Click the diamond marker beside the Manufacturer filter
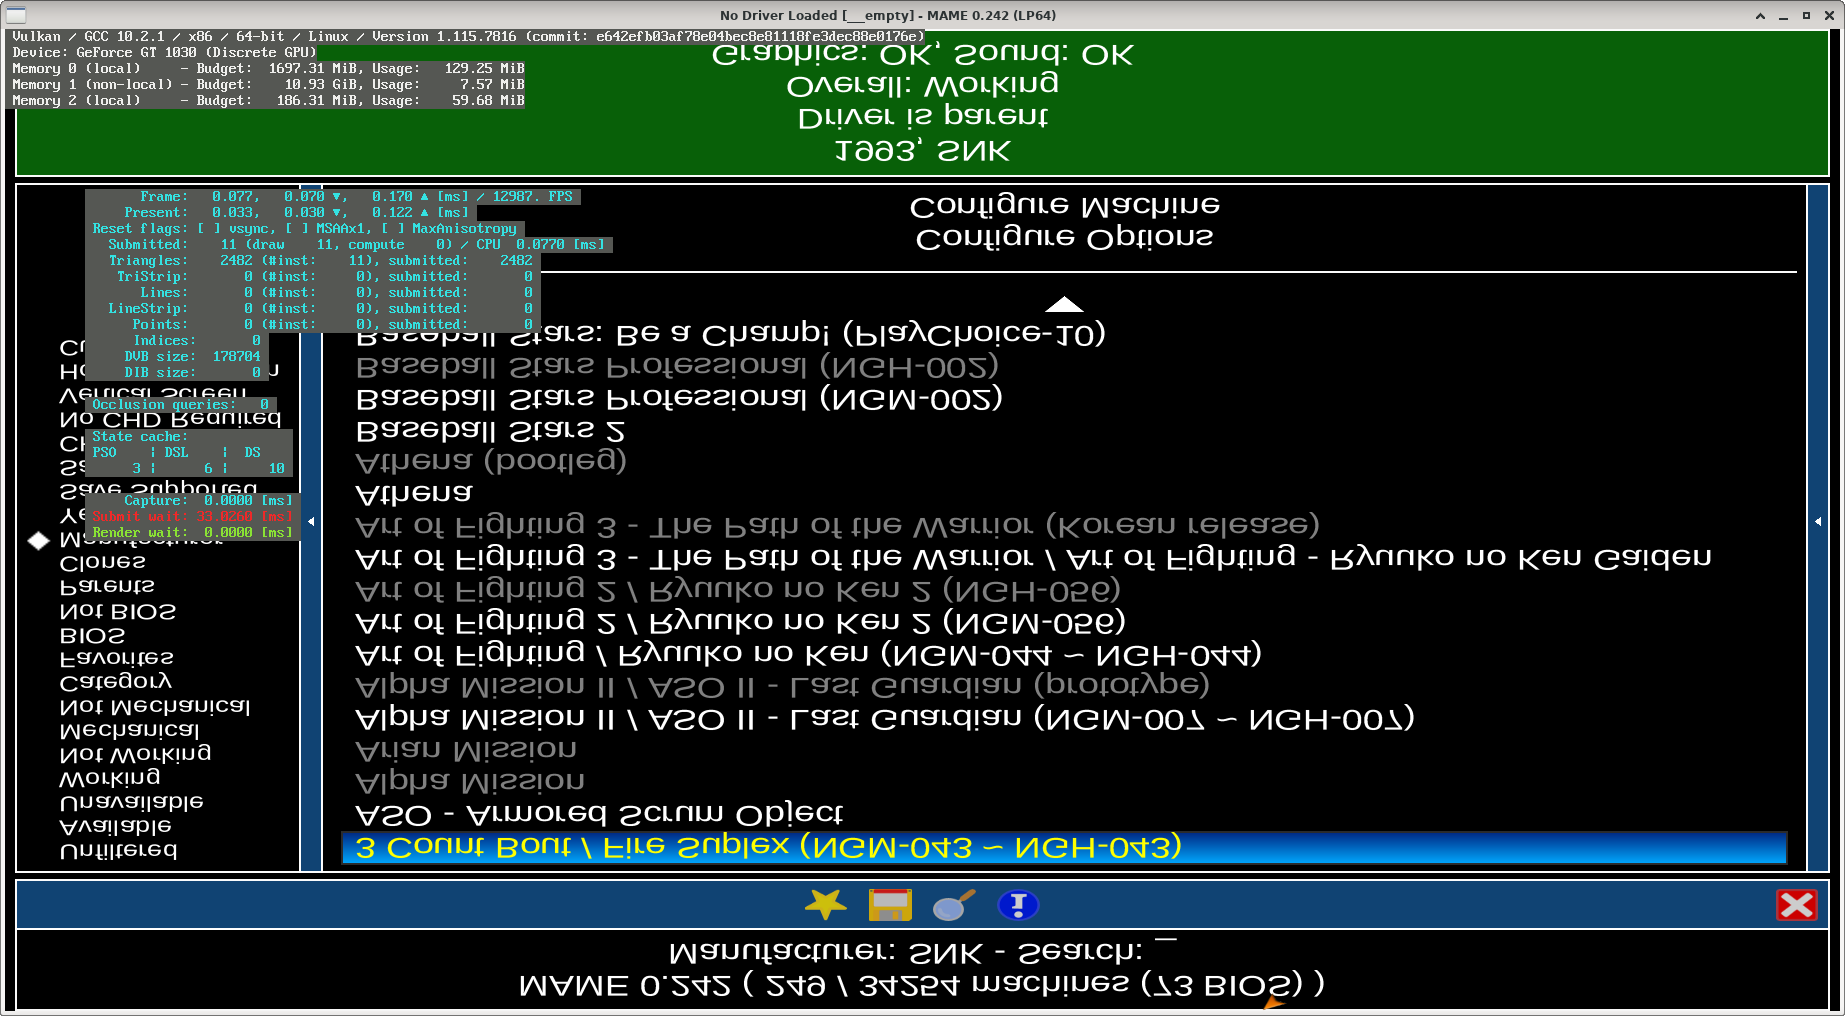 point(39,540)
